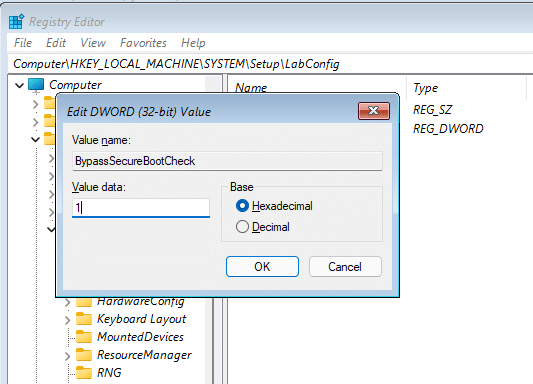Expand the ResourceManager key
The width and height of the screenshot is (533, 384).
point(67,356)
